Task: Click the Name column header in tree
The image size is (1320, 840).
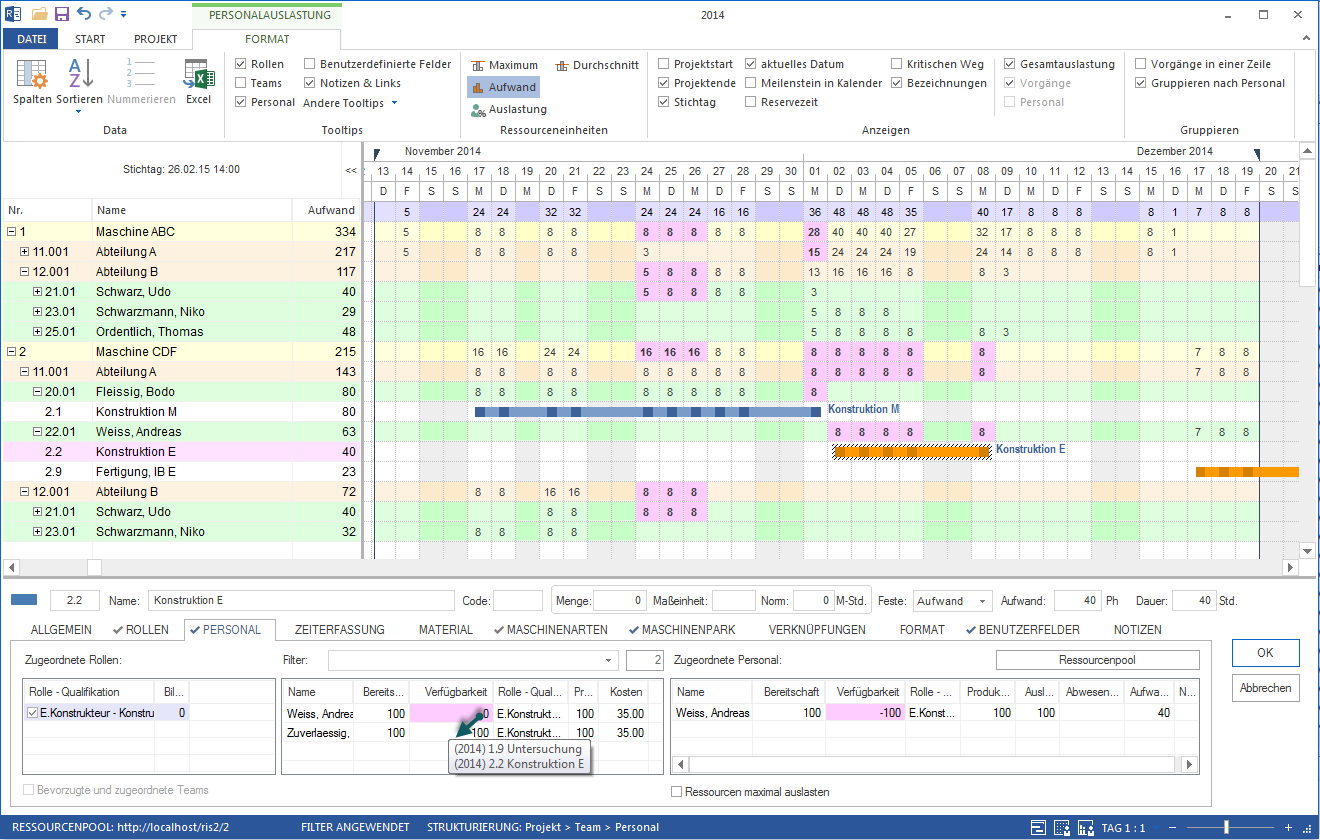Action: [x=192, y=210]
